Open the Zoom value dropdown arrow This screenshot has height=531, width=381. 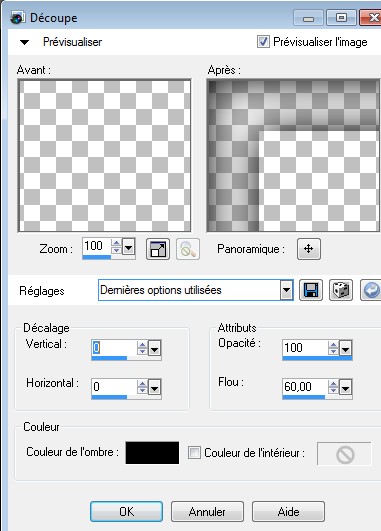pyautogui.click(x=128, y=247)
